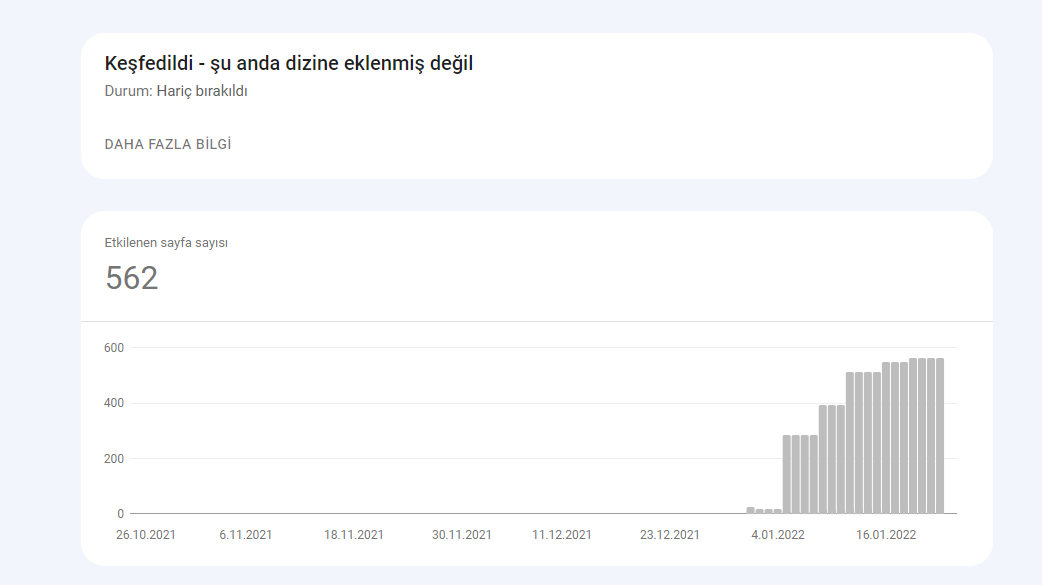The image size is (1042, 585).
Task: Open the DAHA FAZLA BİLGİ link
Action: [167, 144]
